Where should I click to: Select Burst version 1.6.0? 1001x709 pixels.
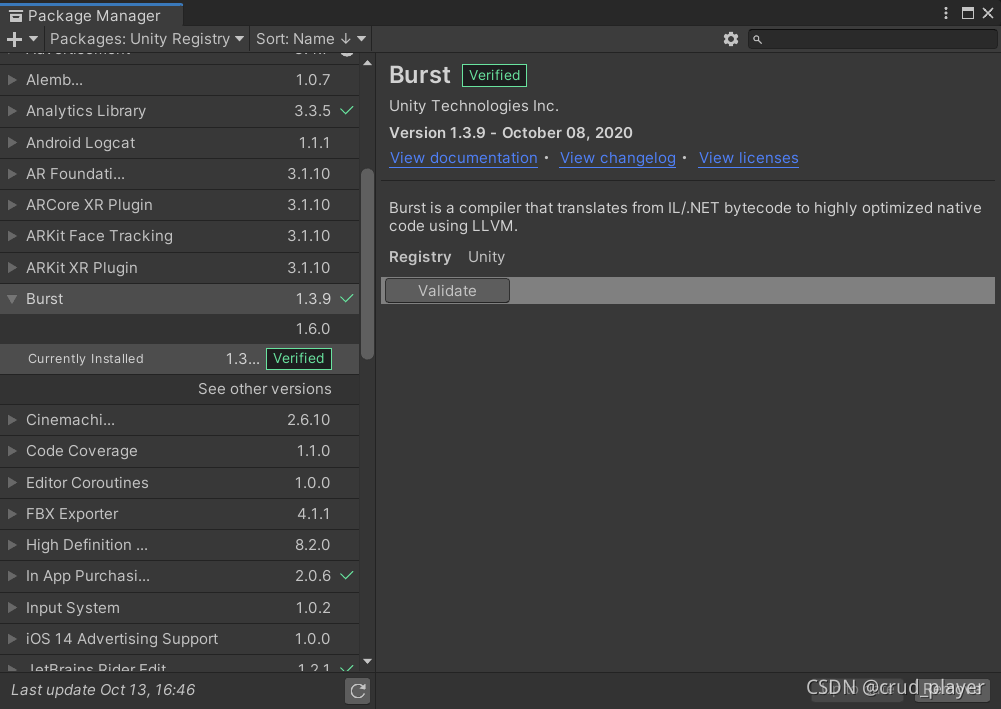coord(179,329)
